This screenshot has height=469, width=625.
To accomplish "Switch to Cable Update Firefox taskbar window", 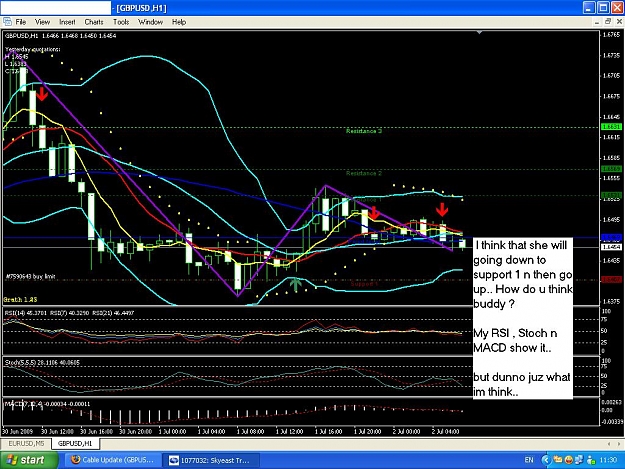I will point(112,460).
